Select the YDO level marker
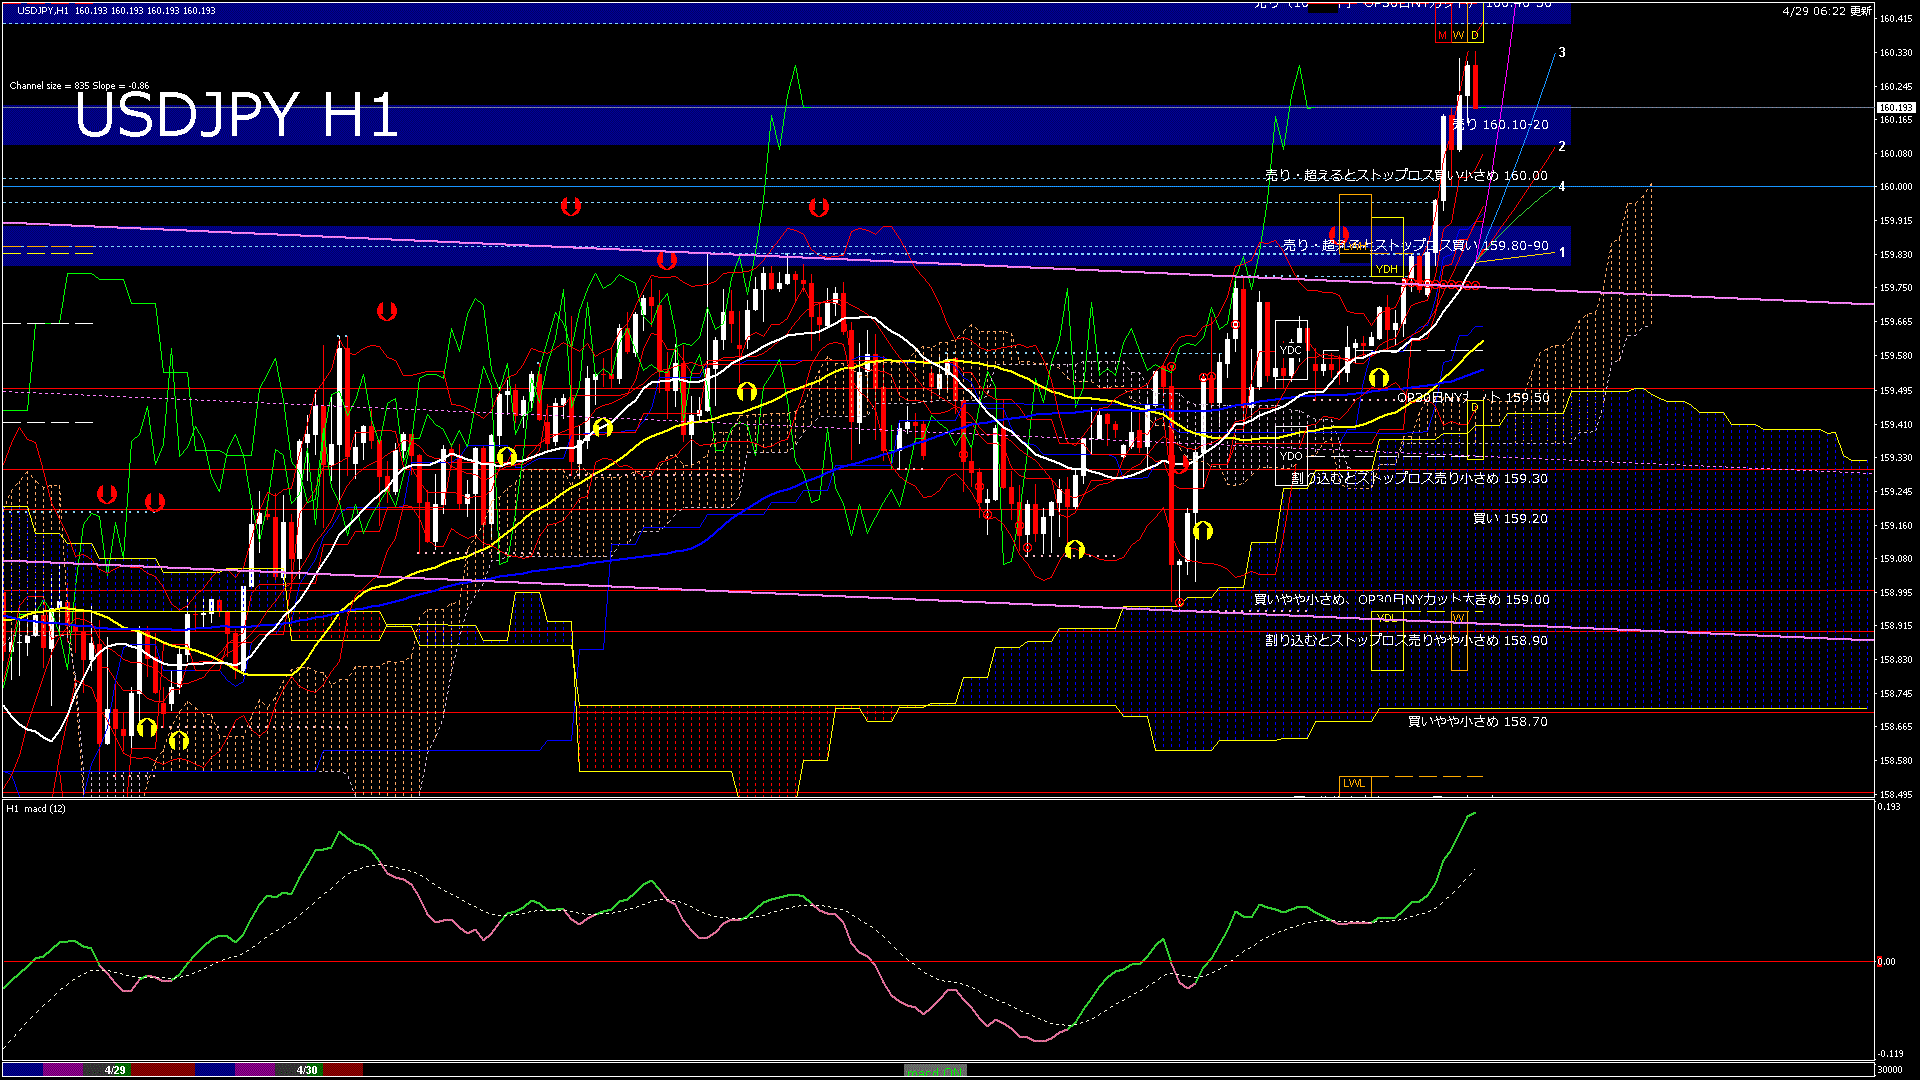This screenshot has height=1080, width=1920. (x=1291, y=456)
